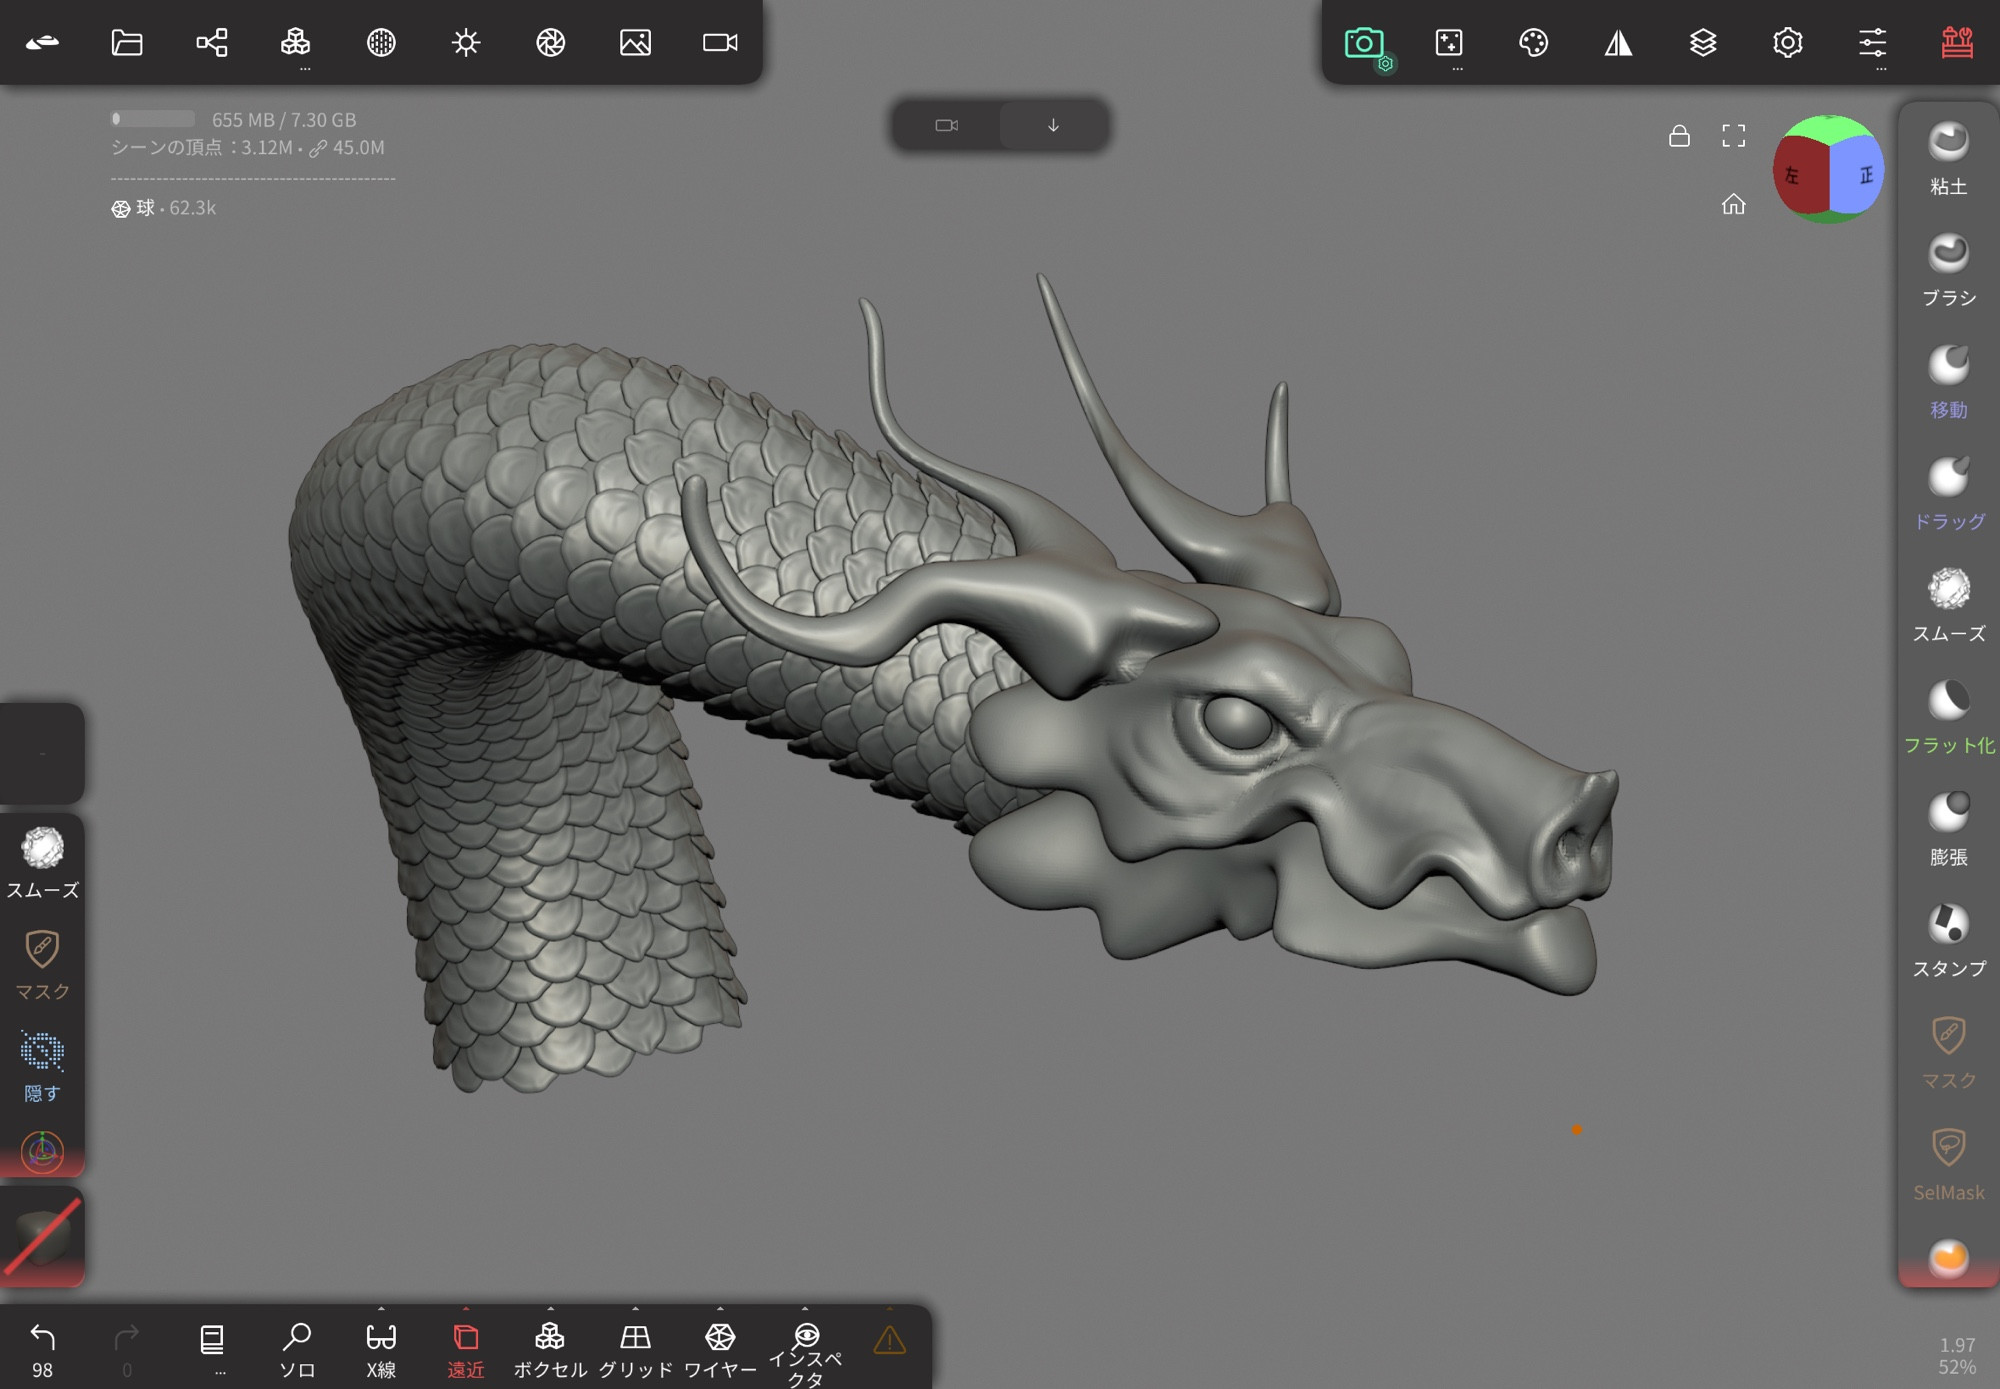Select the left-side マスク shortcut
The width and height of the screenshot is (2000, 1389).
(x=42, y=964)
